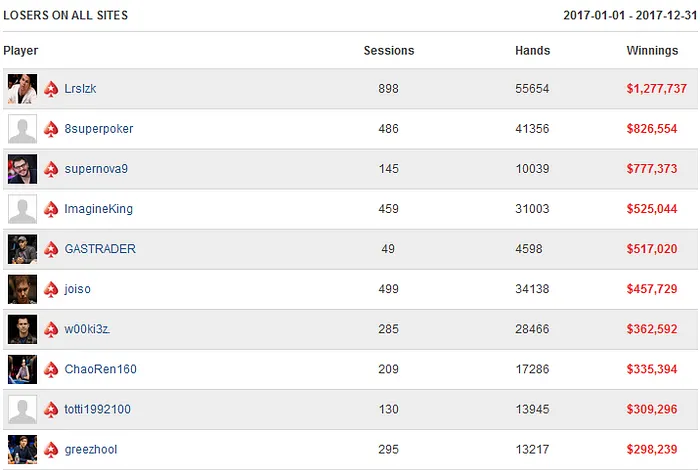Image resolution: width=700 pixels, height=470 pixels.
Task: Click PokerStars icon next to greezhool
Action: (x=51, y=449)
